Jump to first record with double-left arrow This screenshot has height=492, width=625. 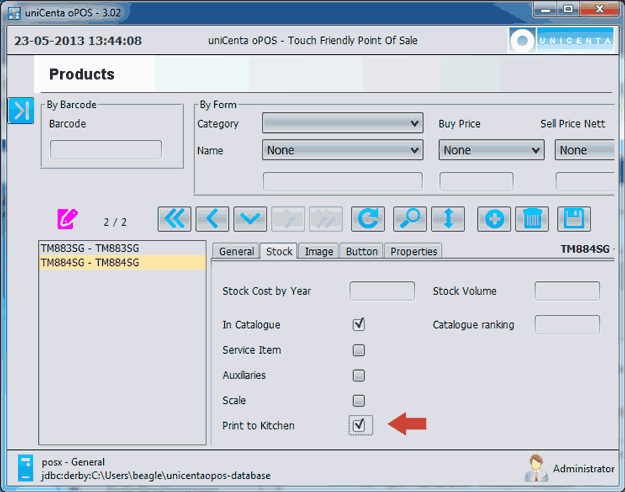pos(175,218)
